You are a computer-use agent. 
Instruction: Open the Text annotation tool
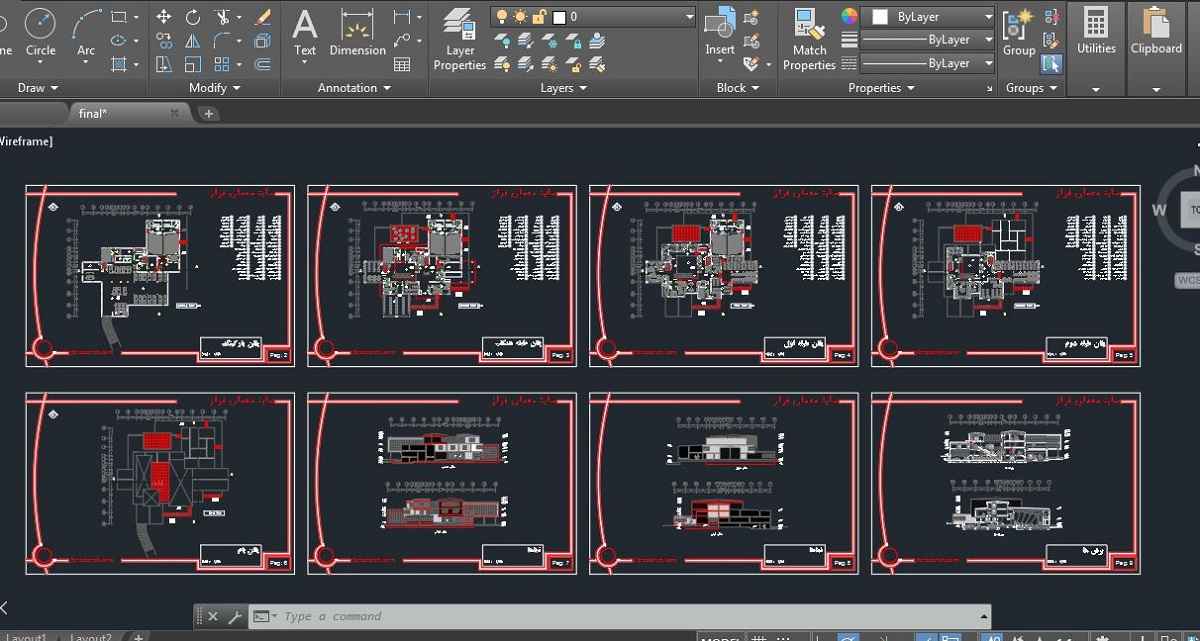pos(305,32)
